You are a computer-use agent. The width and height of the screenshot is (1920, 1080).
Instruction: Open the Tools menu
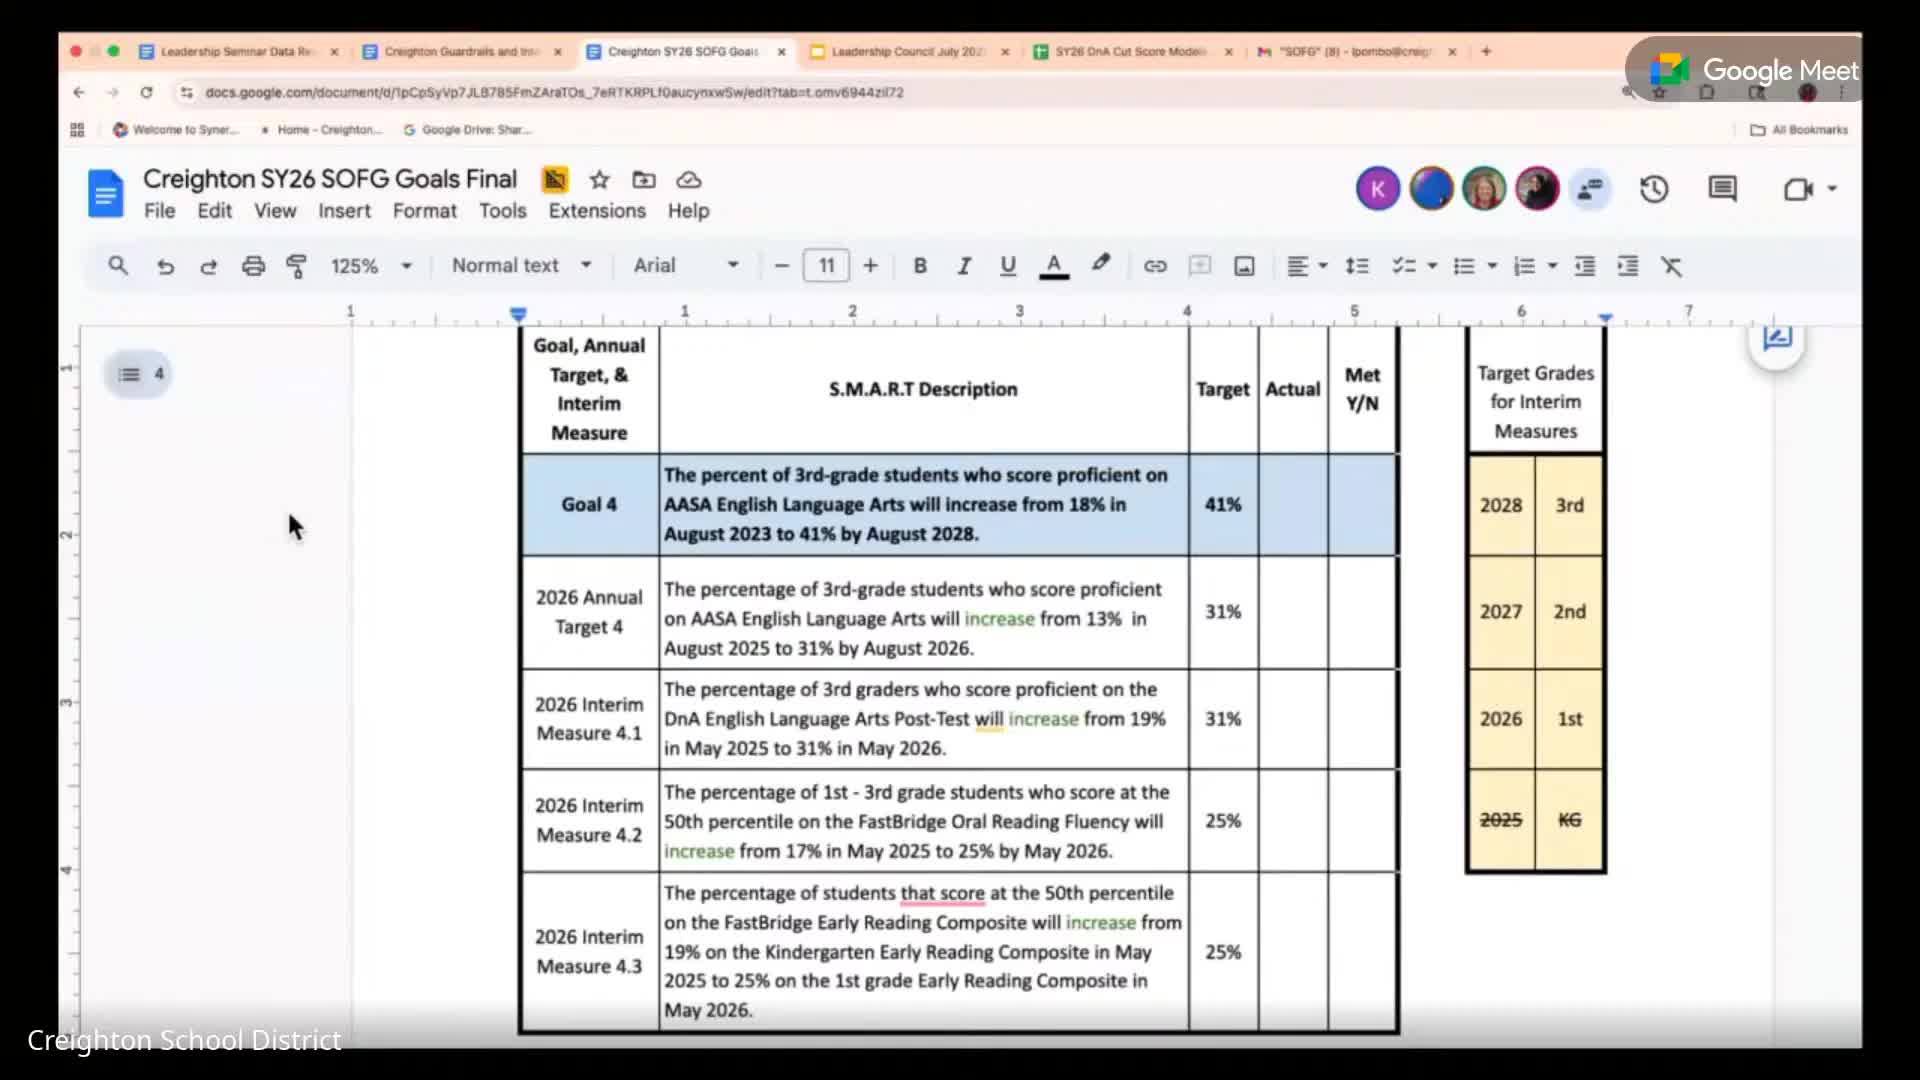[x=502, y=211]
